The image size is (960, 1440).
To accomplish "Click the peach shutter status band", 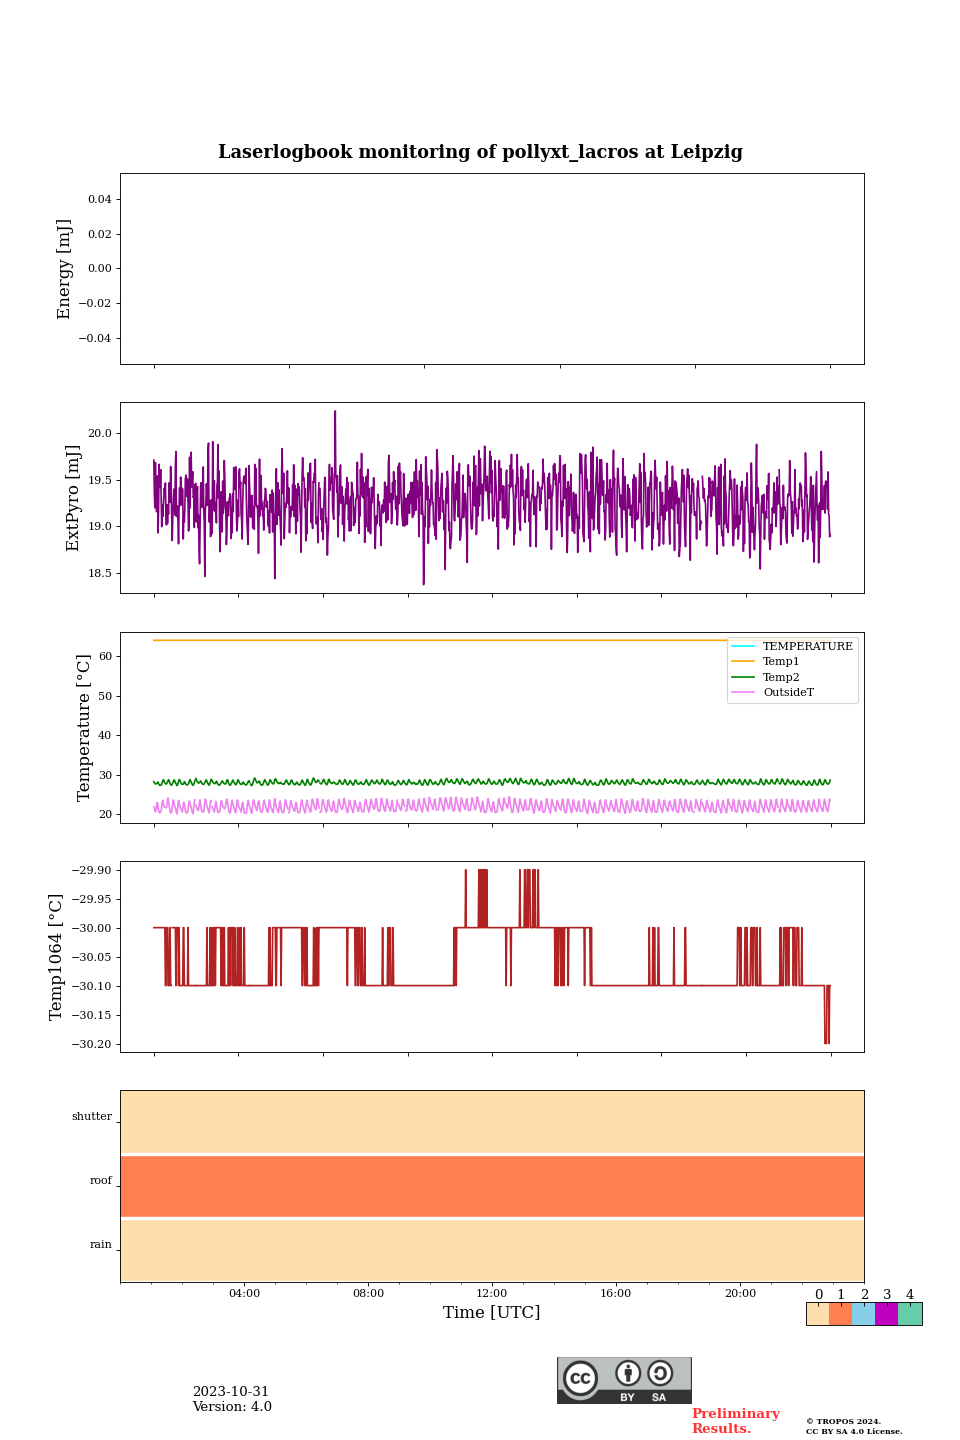I will click(x=492, y=1122).
